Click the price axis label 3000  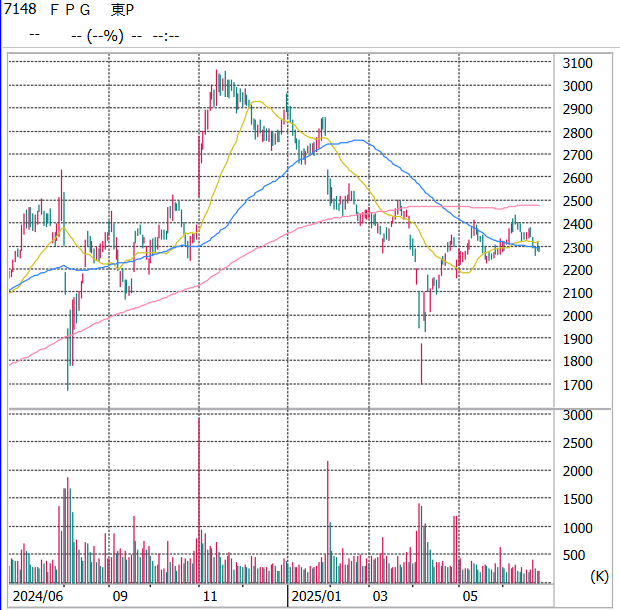click(577, 86)
